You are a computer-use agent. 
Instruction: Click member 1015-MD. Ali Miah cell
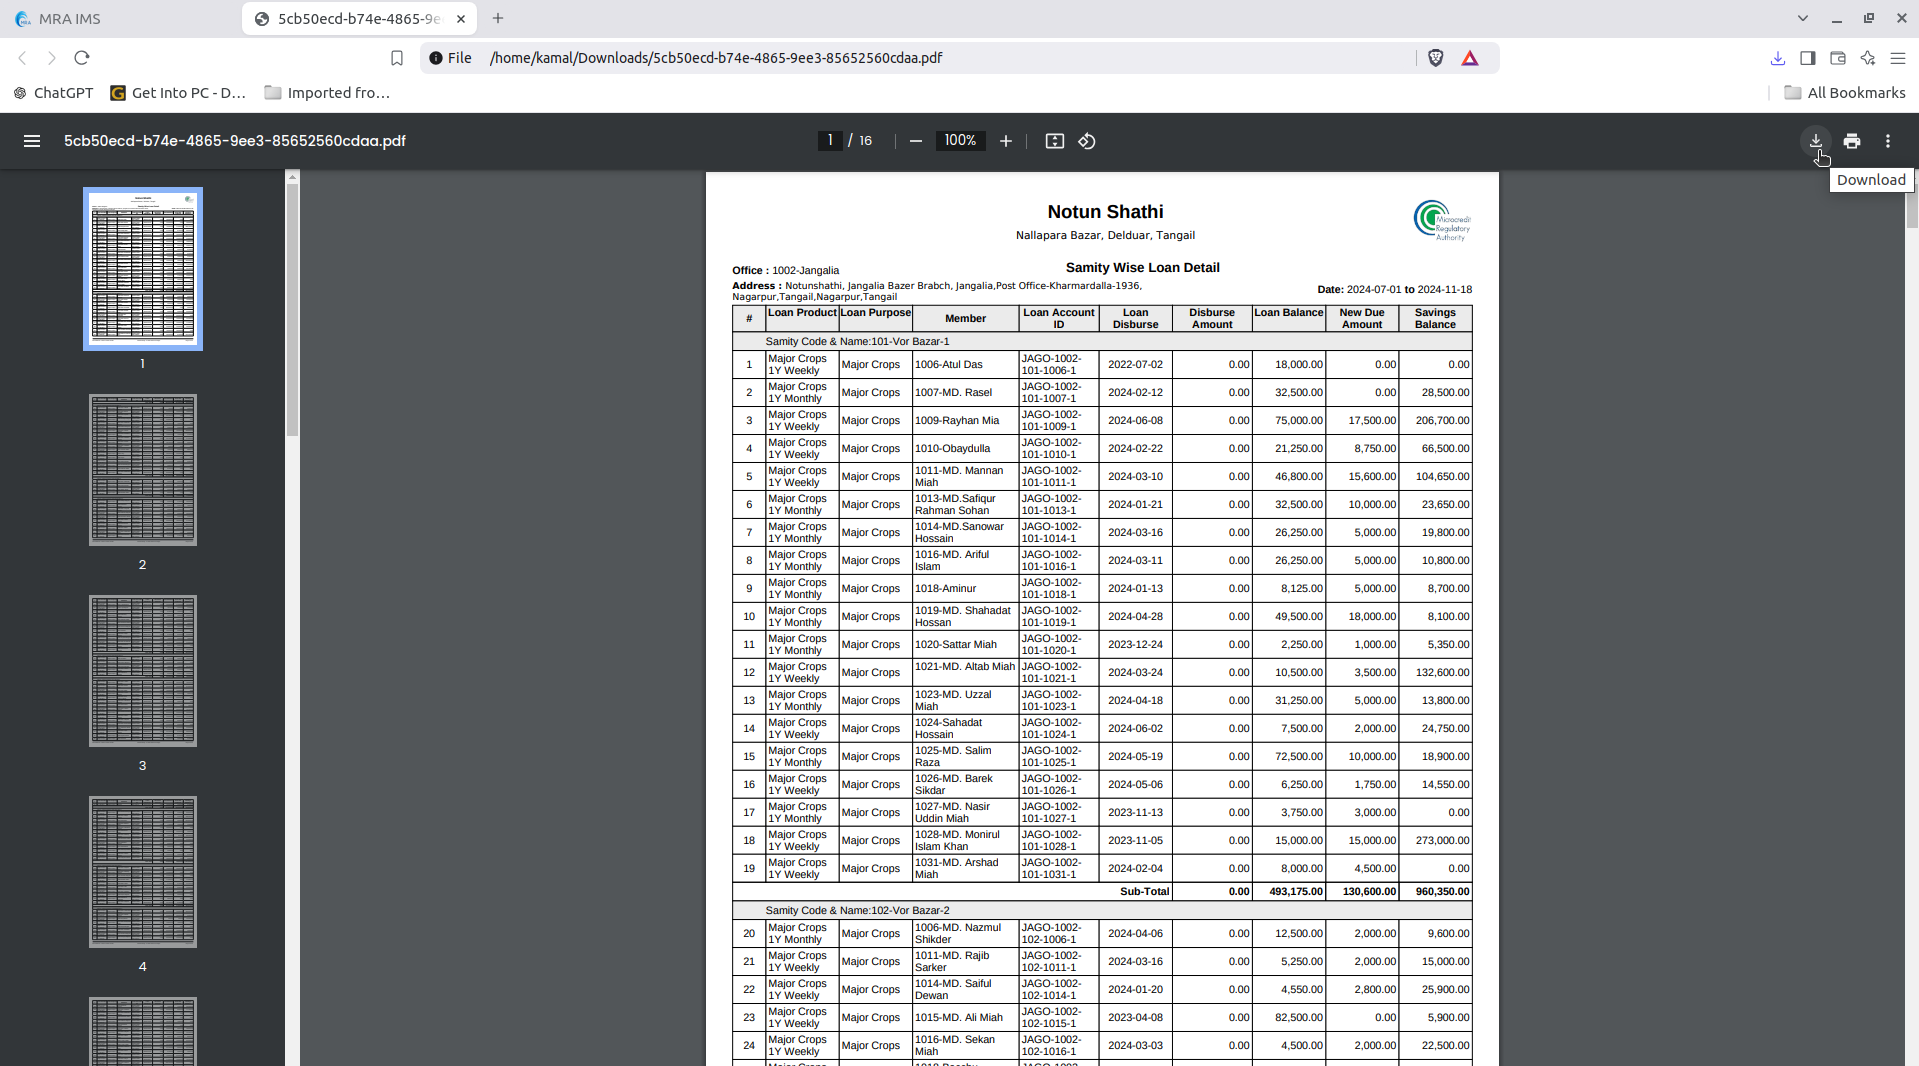click(965, 1018)
